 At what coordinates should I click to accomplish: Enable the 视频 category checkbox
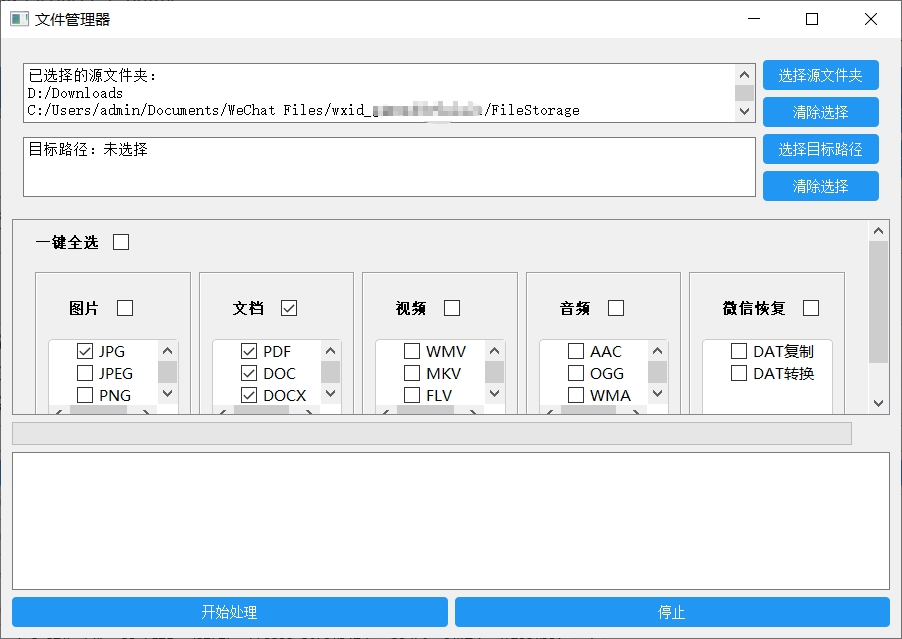451,308
